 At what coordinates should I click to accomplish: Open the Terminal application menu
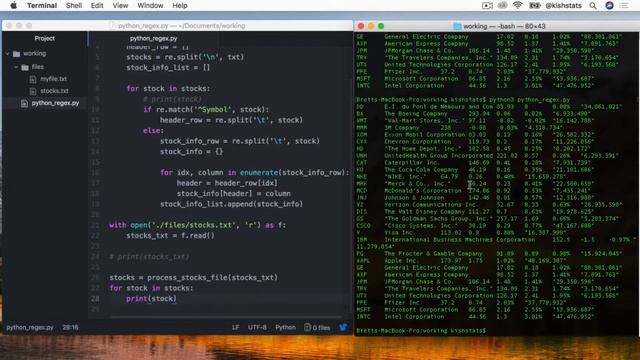tap(42, 5)
